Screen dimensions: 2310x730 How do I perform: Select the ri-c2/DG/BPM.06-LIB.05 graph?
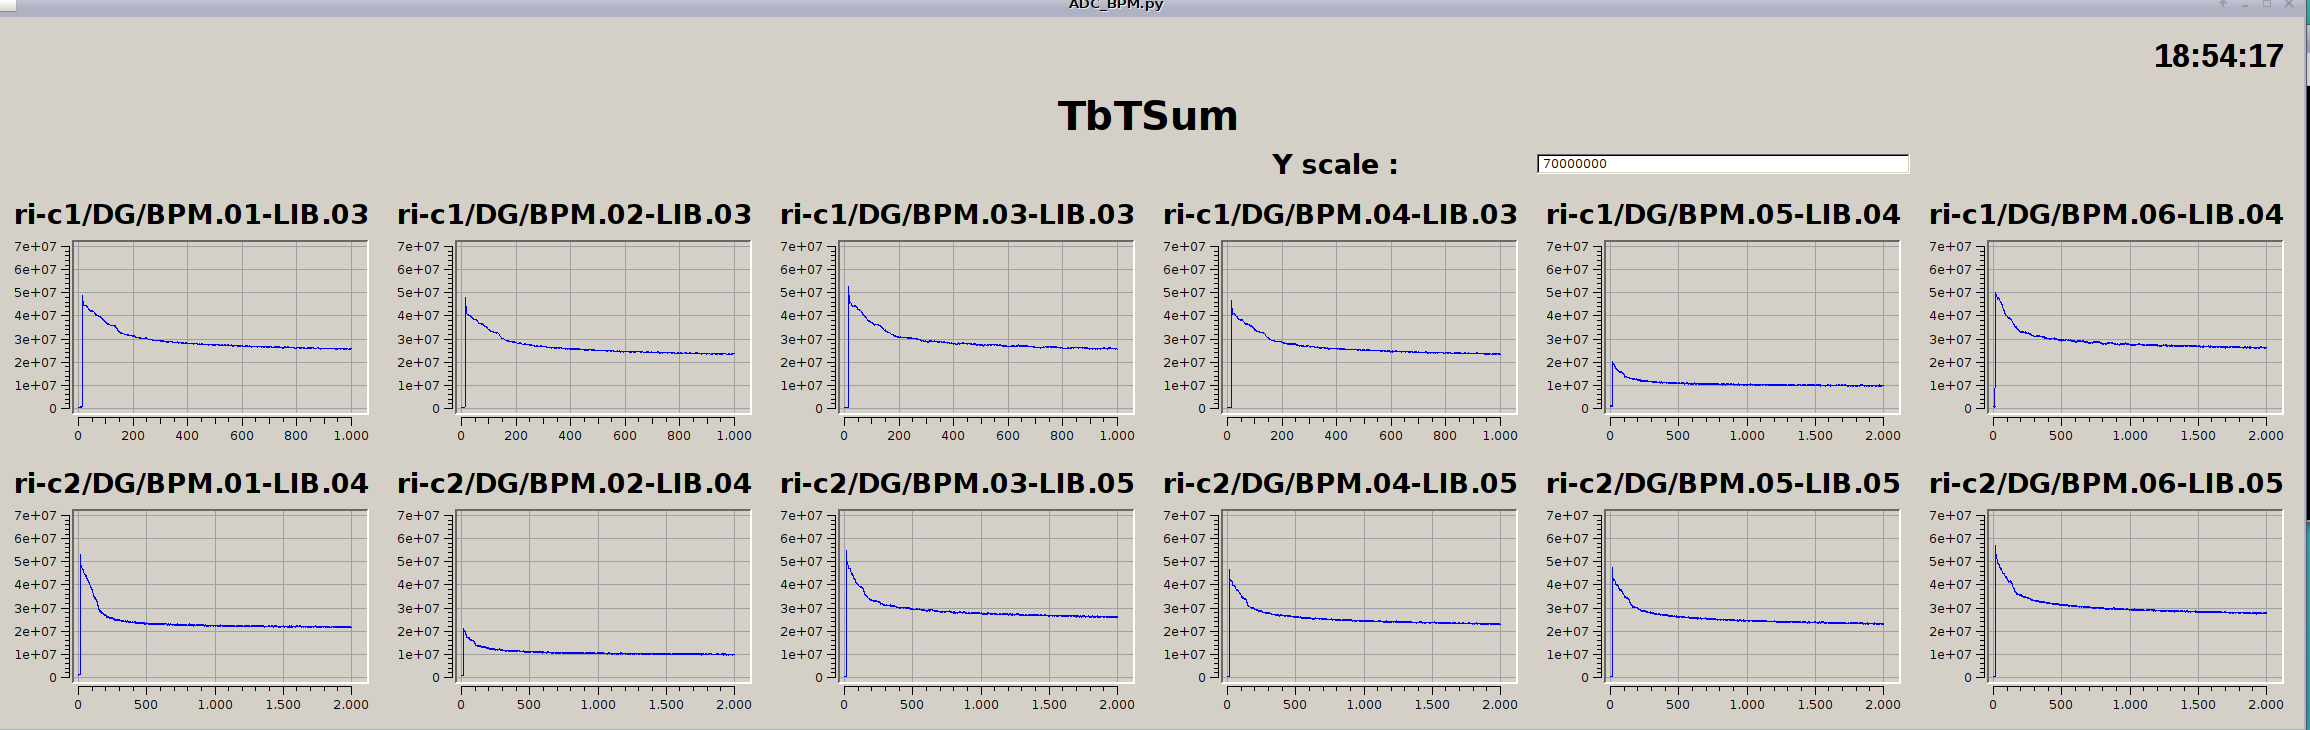coord(2136,596)
